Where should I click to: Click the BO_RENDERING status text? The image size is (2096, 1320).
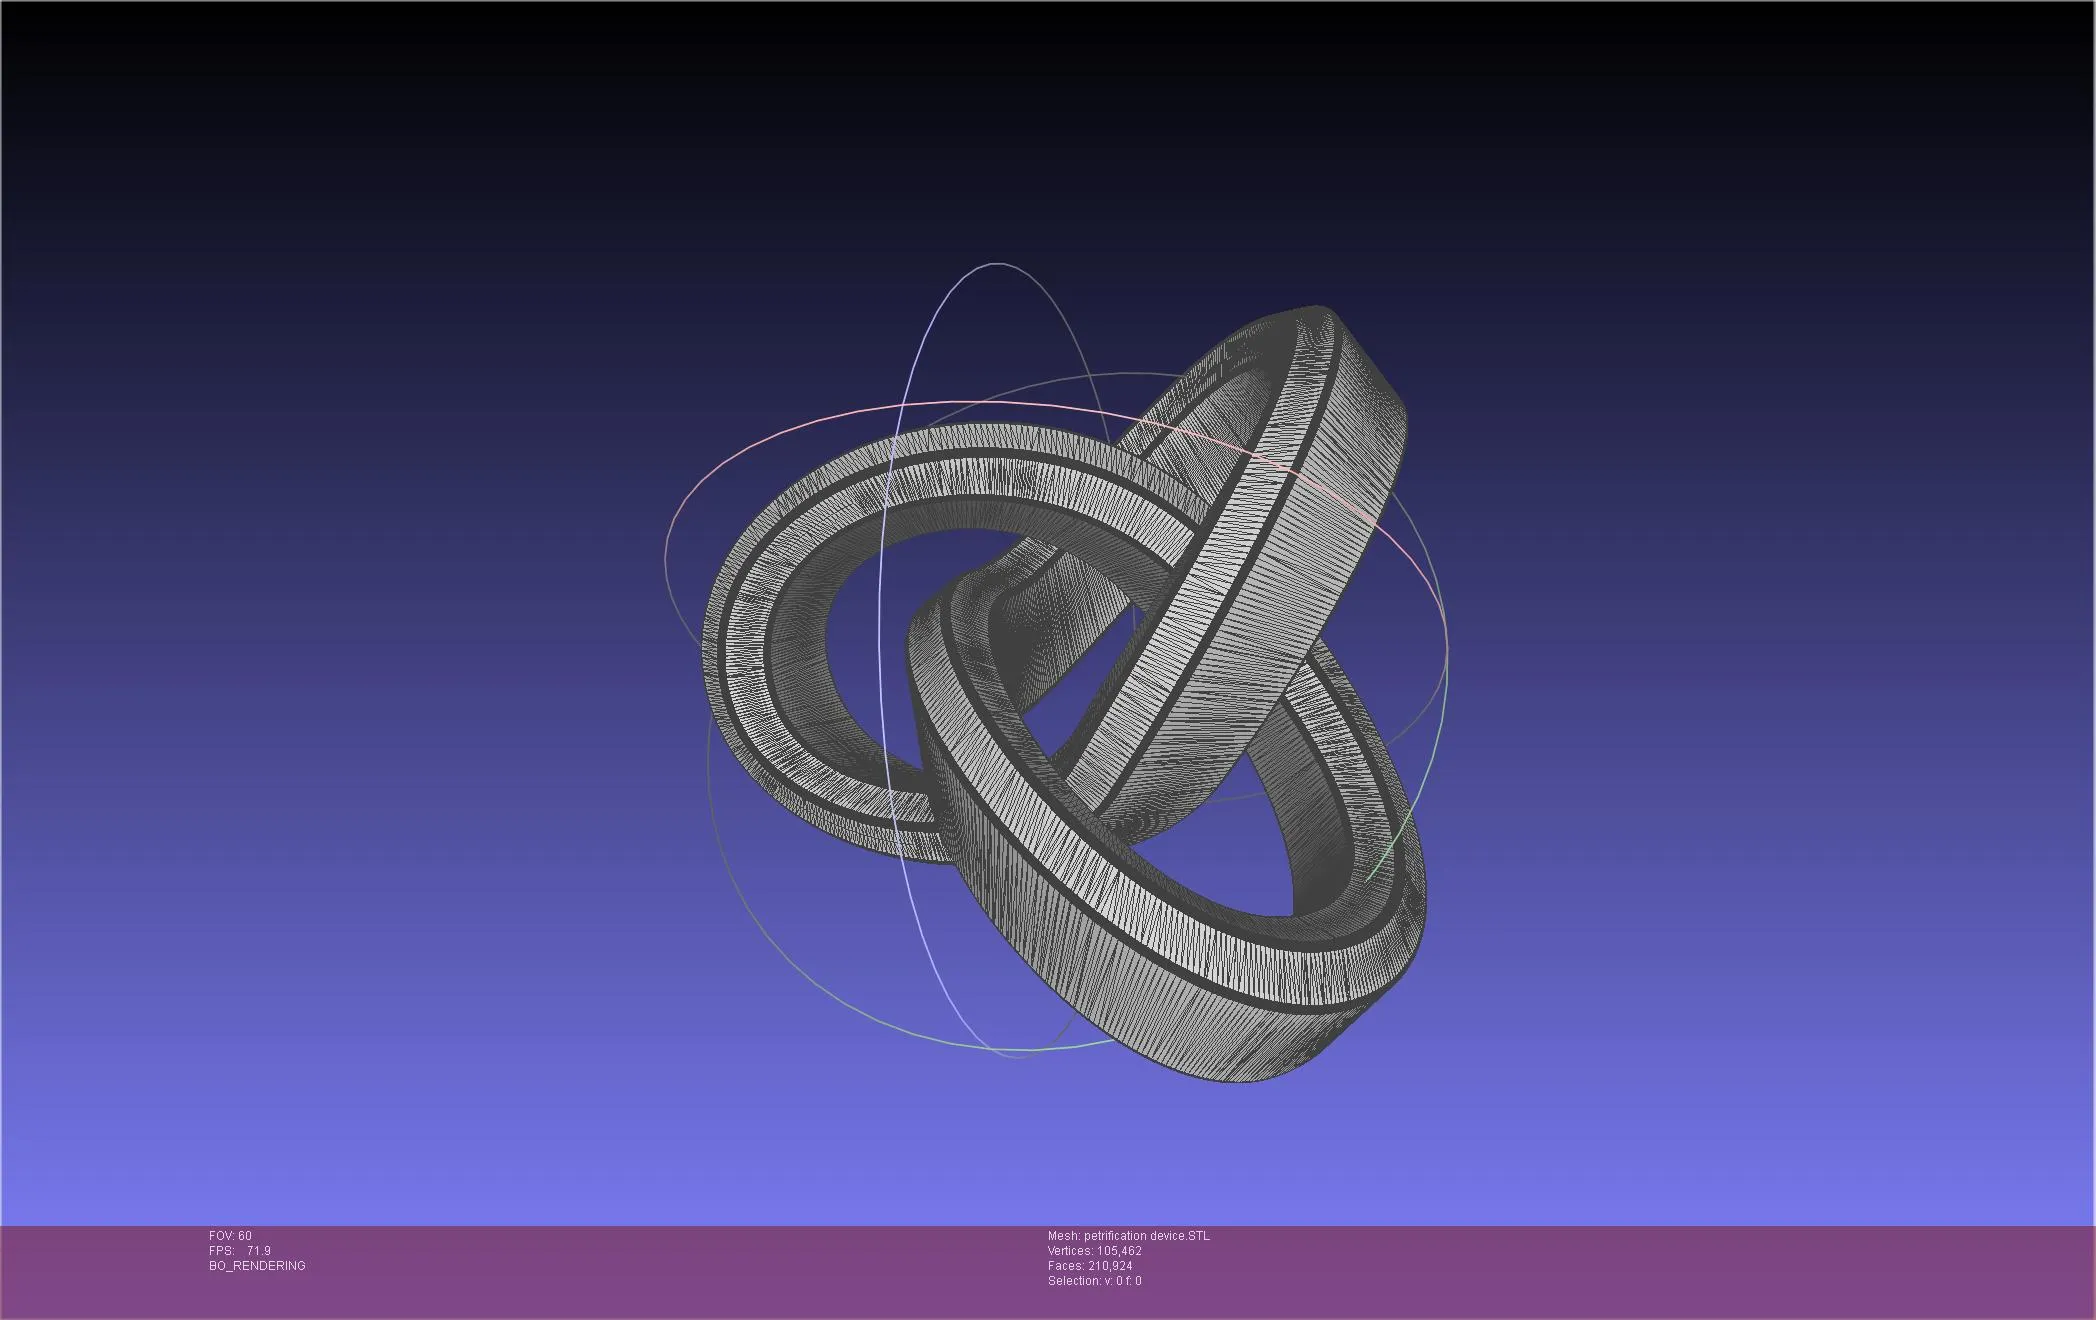tap(257, 1266)
